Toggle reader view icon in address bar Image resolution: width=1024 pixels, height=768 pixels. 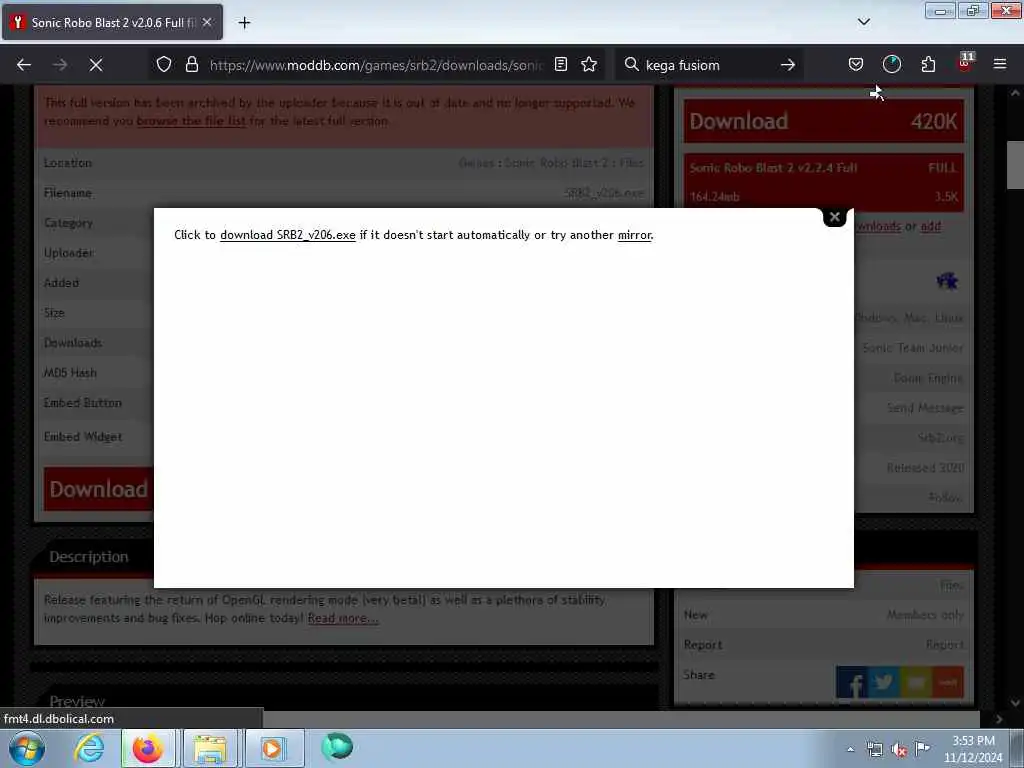point(560,65)
